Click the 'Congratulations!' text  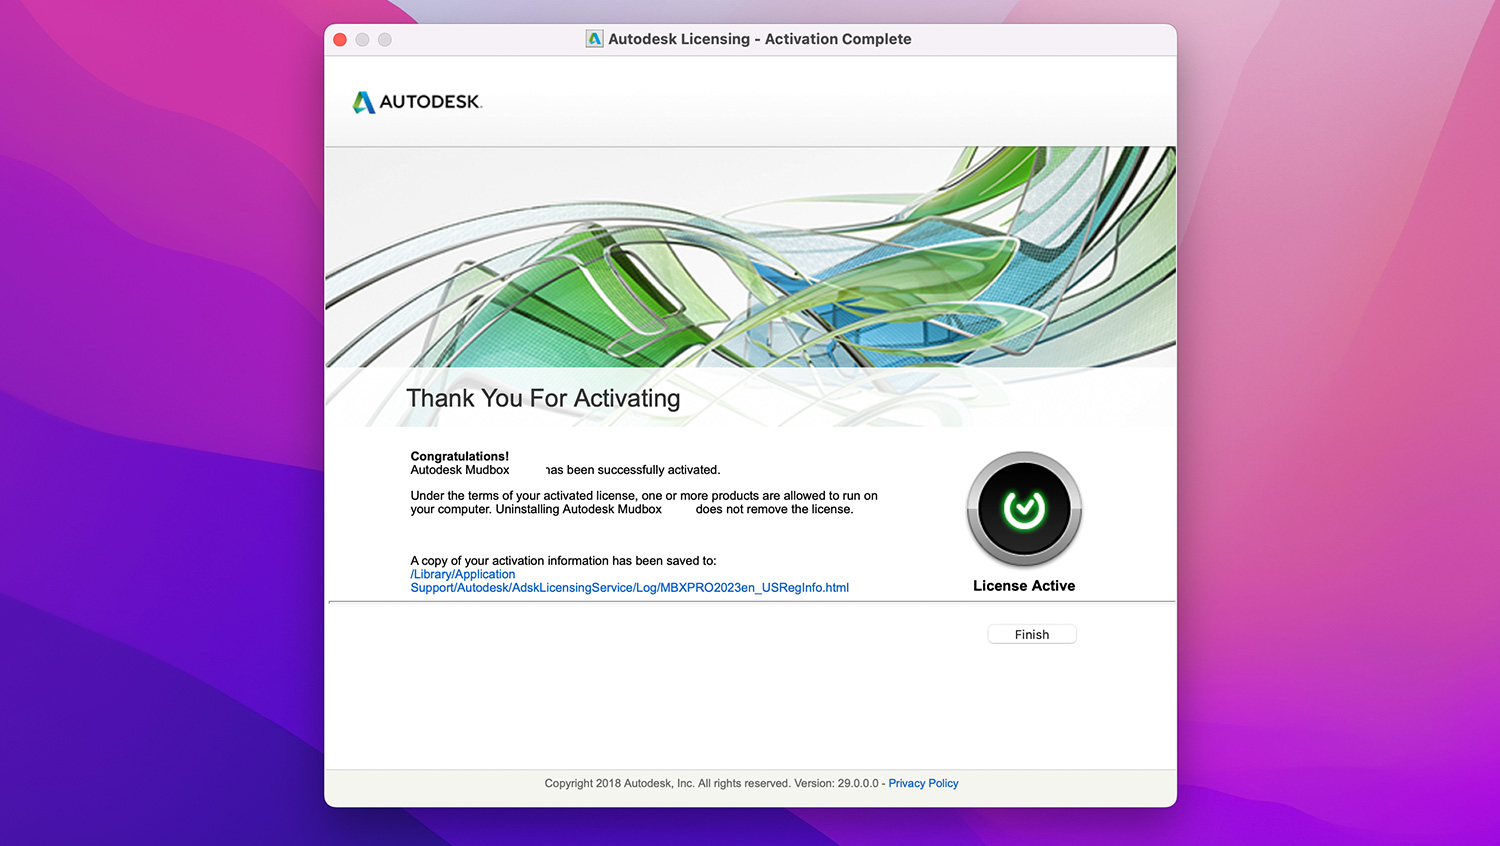pyautogui.click(x=459, y=456)
